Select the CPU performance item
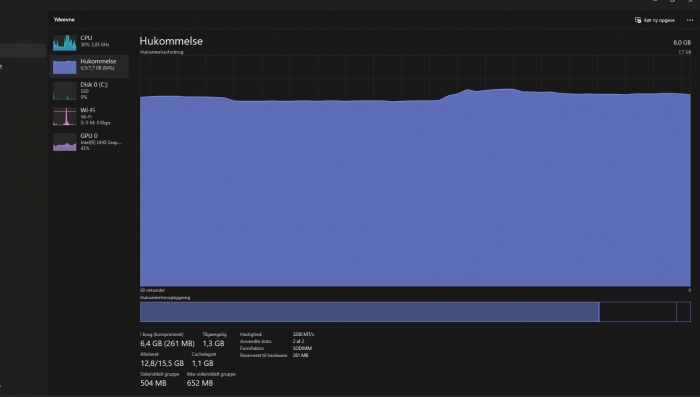The width and height of the screenshot is (700, 397). pos(89,43)
